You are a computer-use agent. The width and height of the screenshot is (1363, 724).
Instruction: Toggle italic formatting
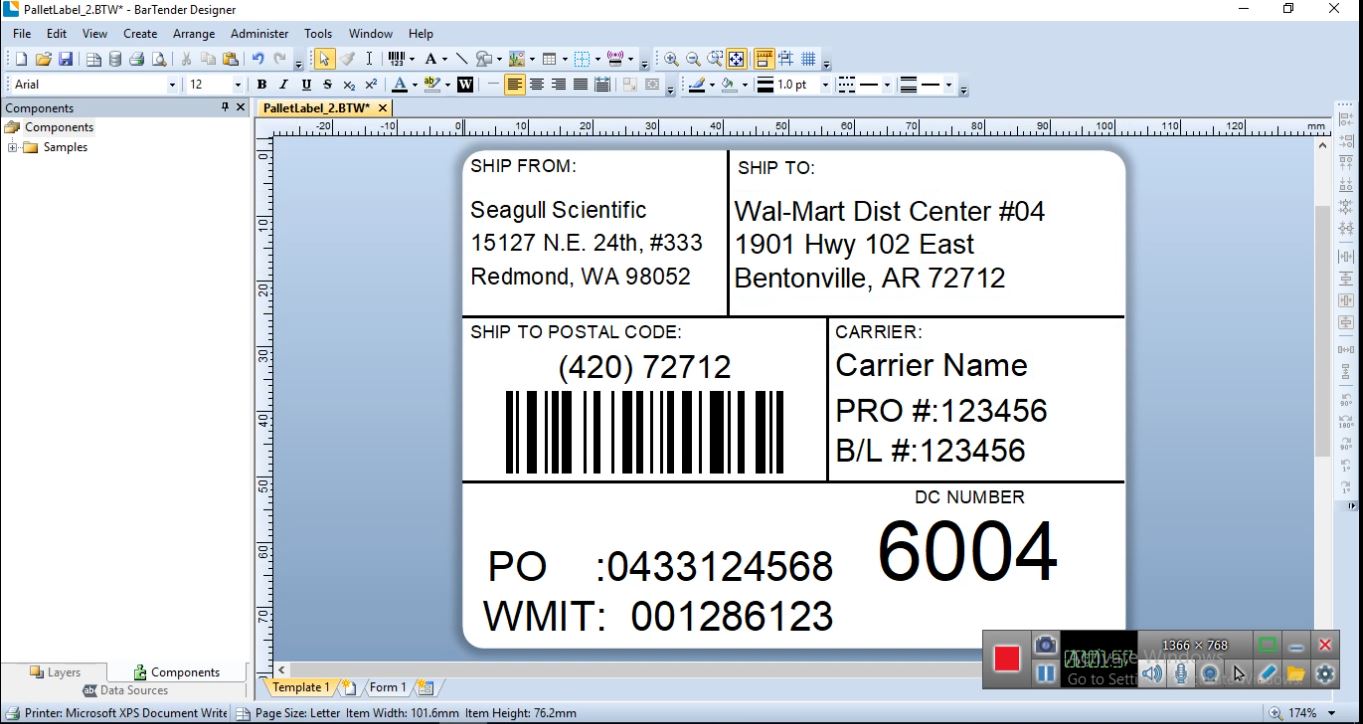tap(283, 85)
